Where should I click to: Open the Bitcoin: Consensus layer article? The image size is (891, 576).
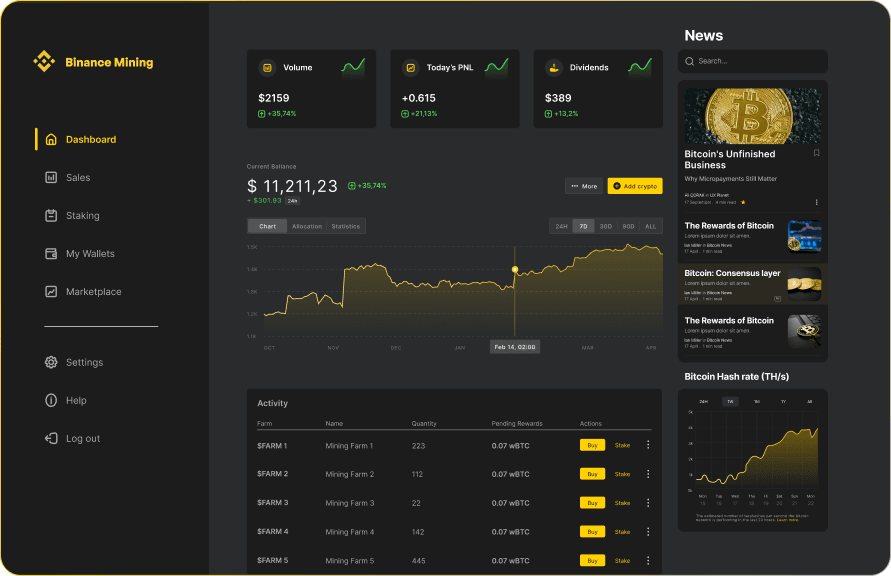click(753, 285)
